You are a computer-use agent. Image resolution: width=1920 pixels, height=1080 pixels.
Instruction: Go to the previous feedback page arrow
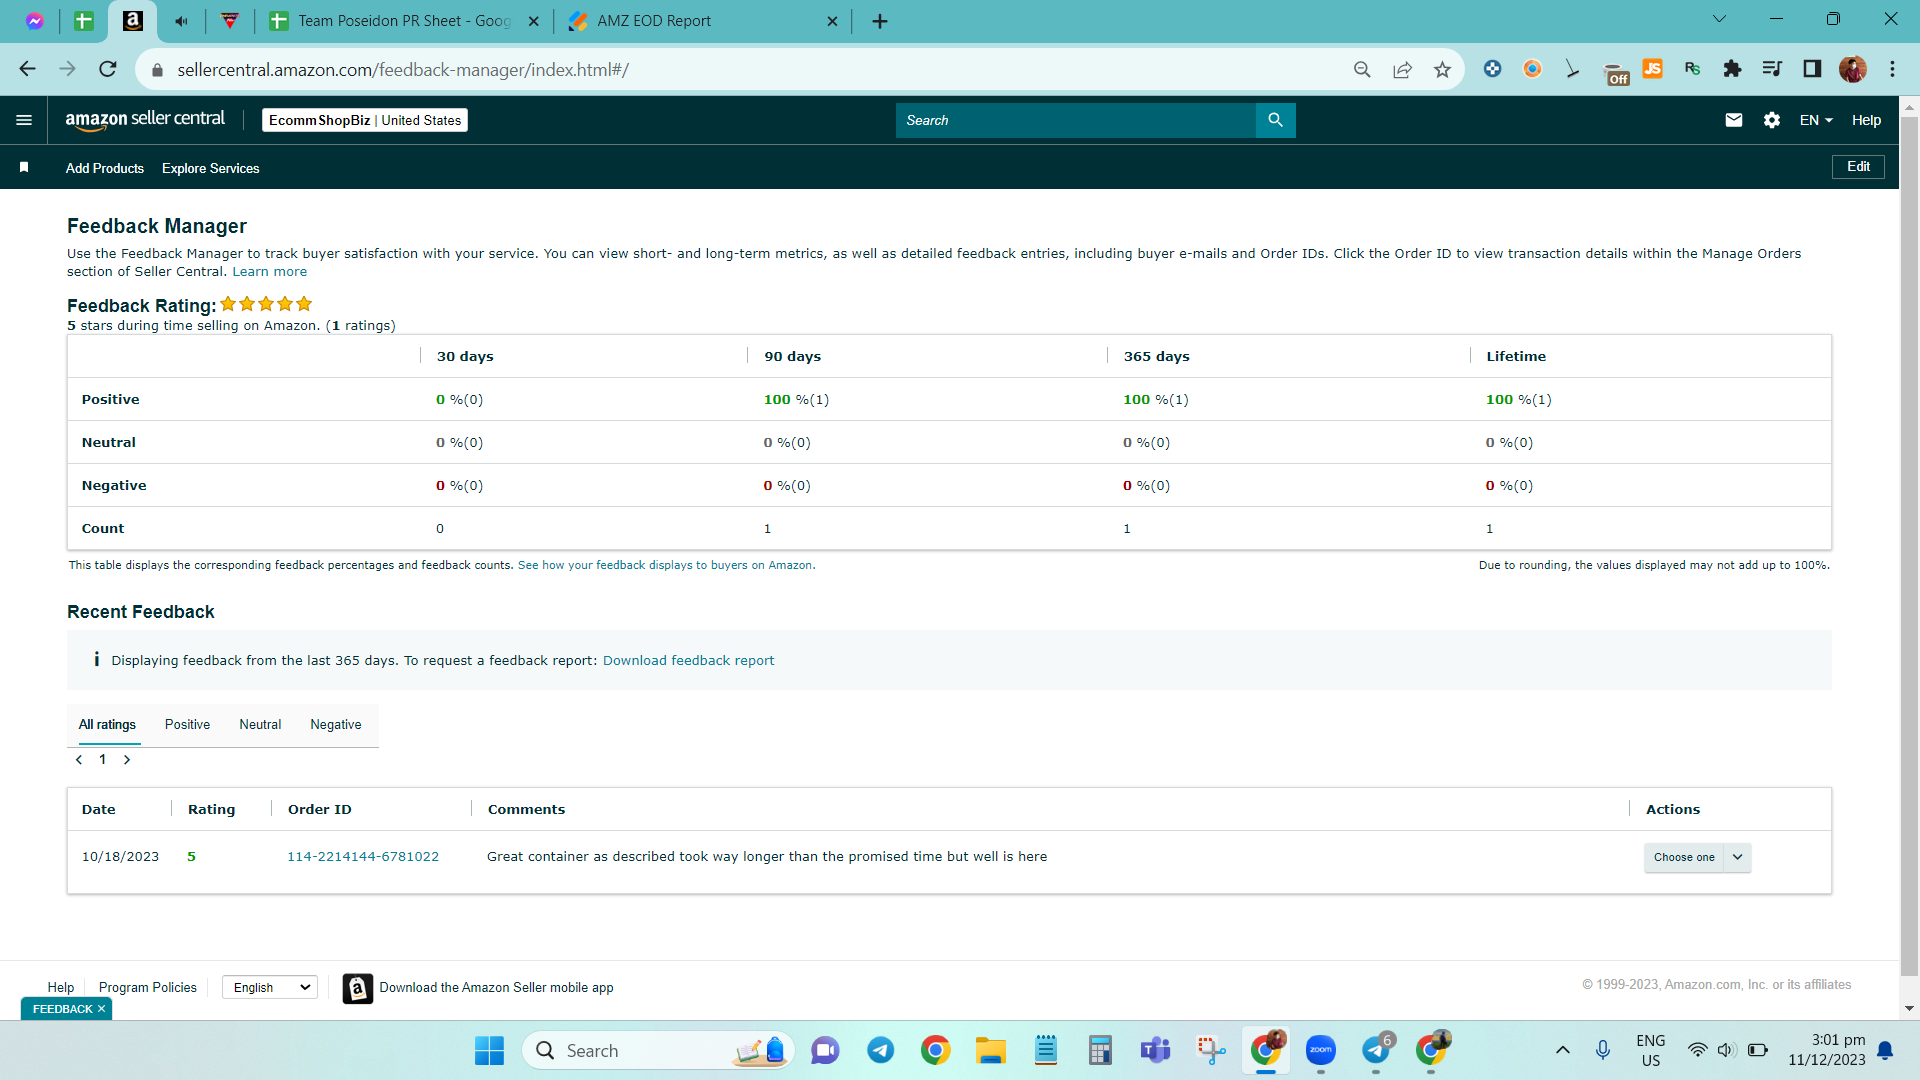tap(79, 760)
